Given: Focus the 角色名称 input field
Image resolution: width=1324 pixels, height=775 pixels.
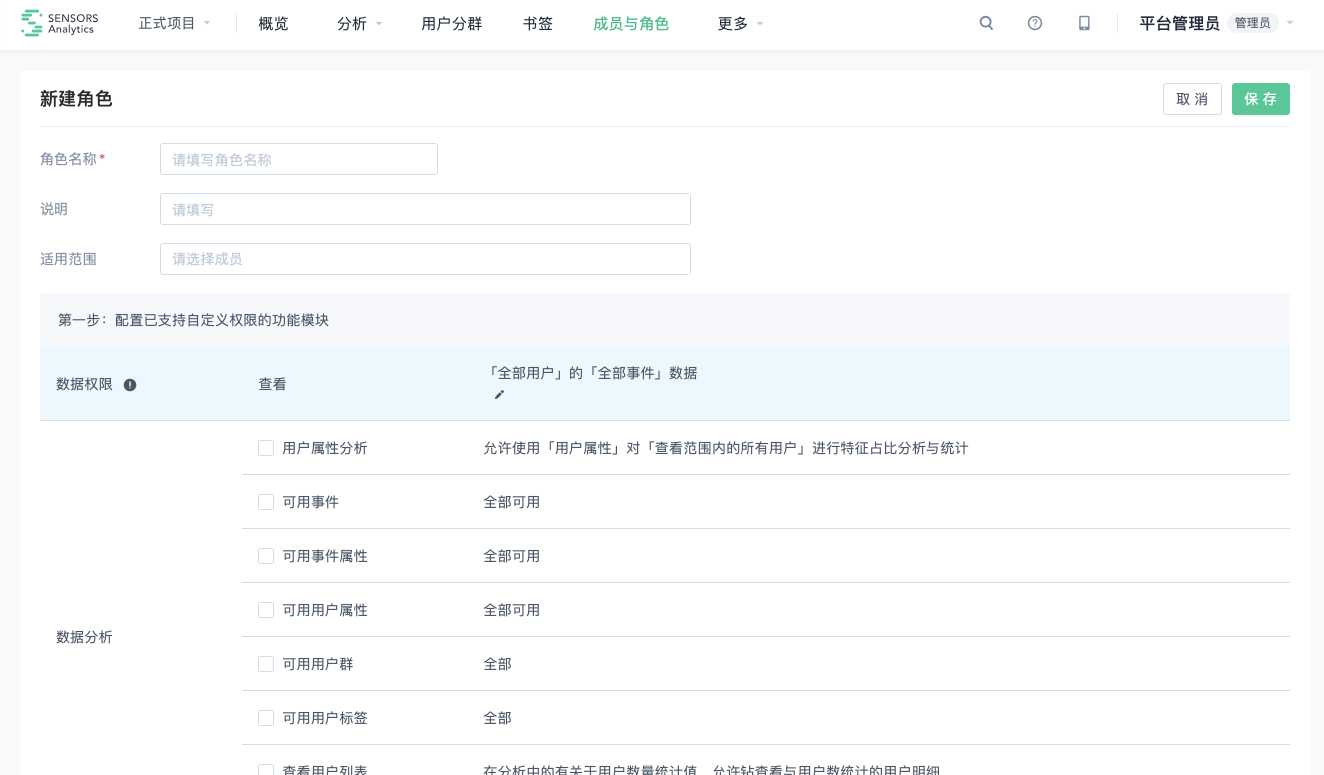Looking at the screenshot, I should coord(299,159).
